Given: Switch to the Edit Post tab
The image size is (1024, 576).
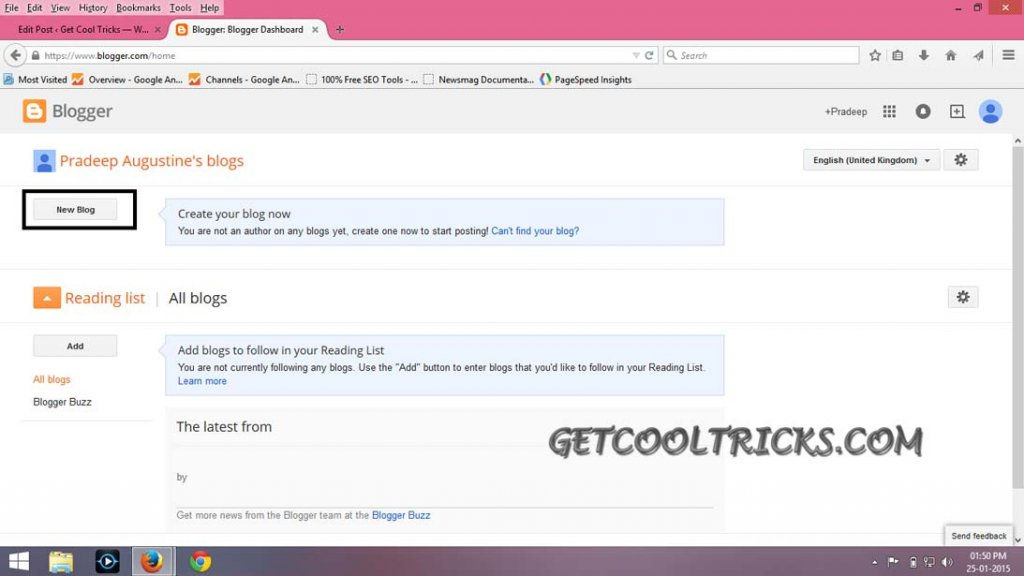Looking at the screenshot, I should pyautogui.click(x=82, y=29).
